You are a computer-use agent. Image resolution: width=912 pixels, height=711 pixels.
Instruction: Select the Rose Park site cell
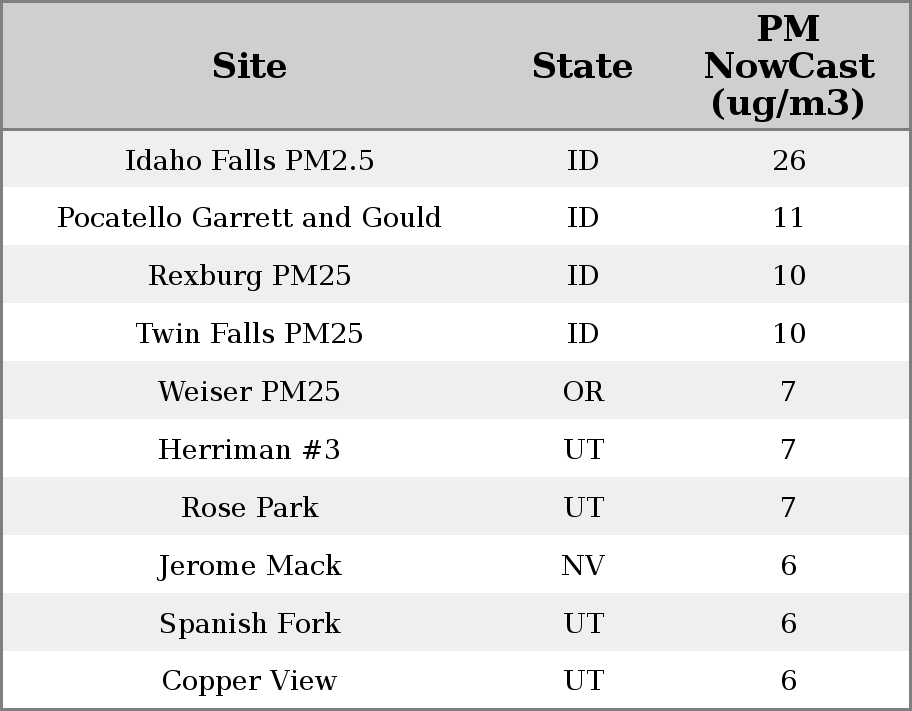coord(249,507)
